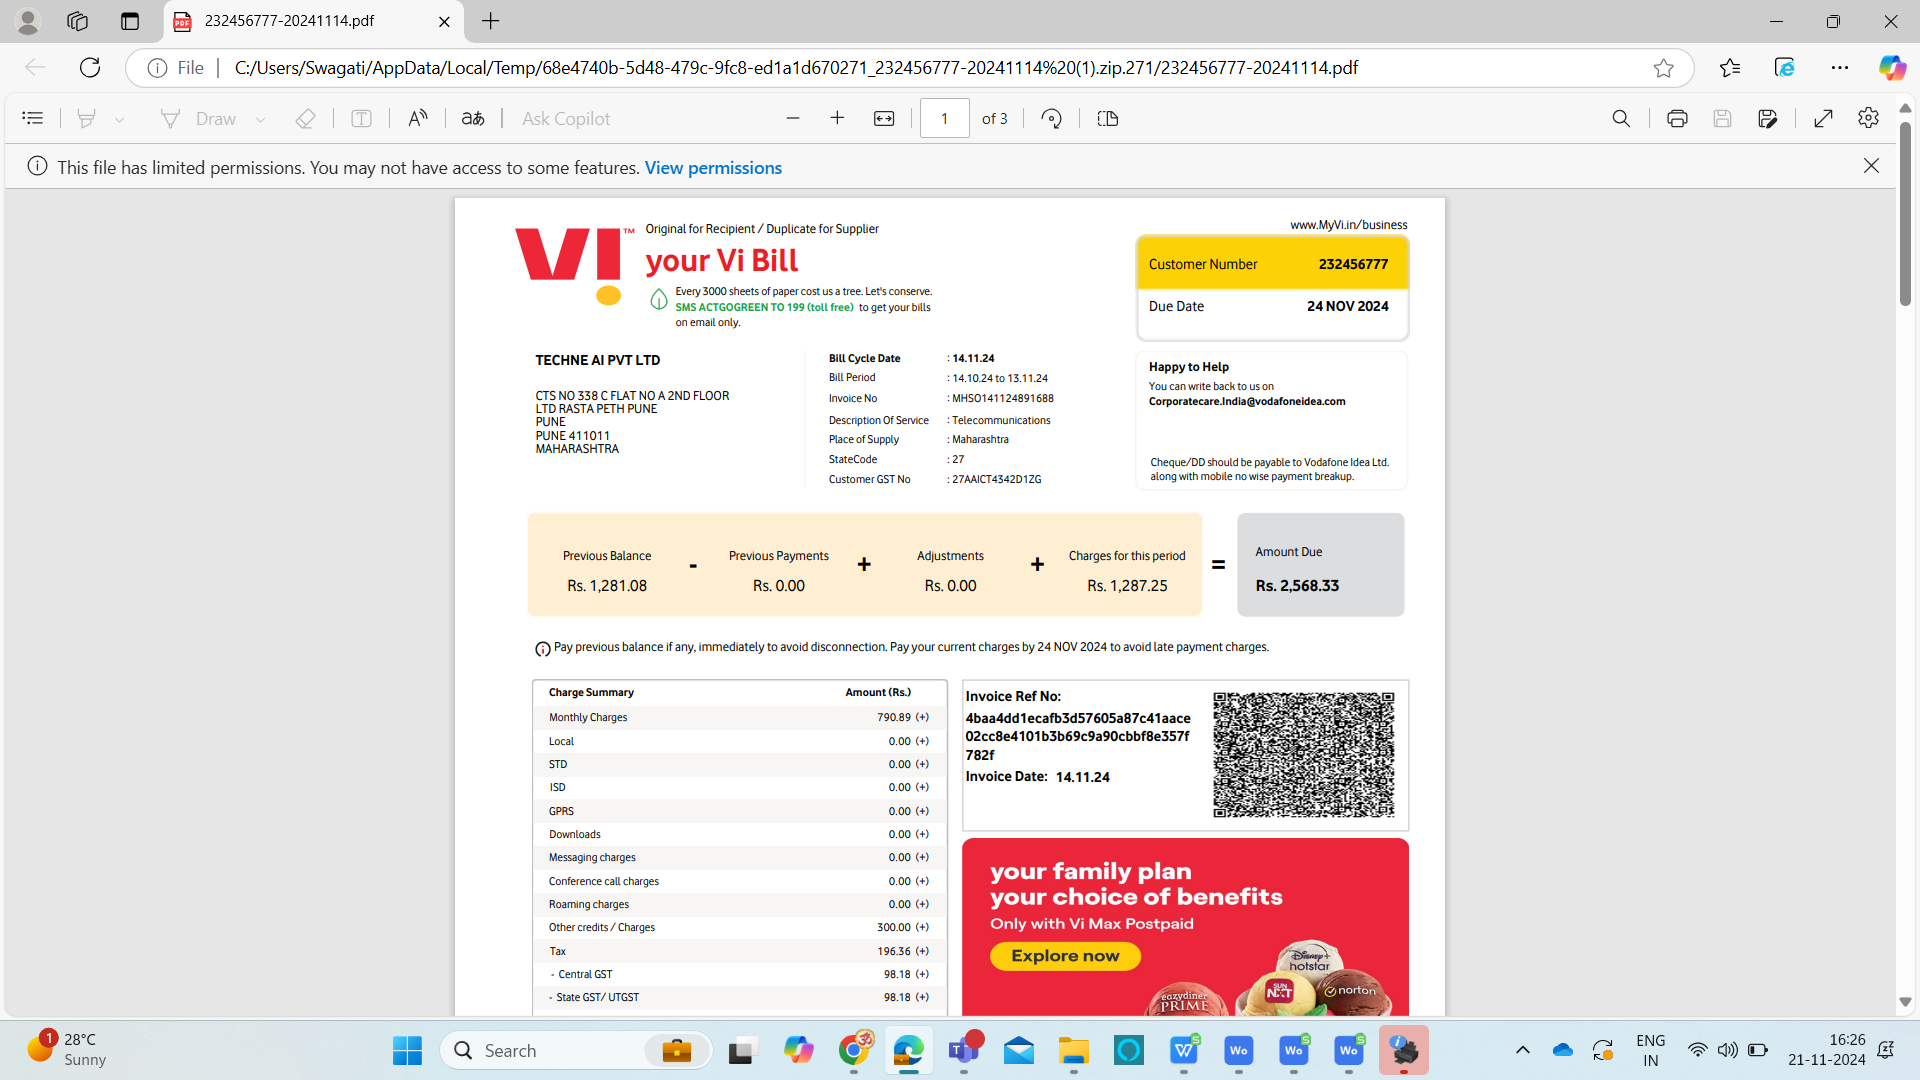The image size is (1920, 1080).
Task: Select the Monthly Charges 790.89 amount
Action: click(x=894, y=718)
